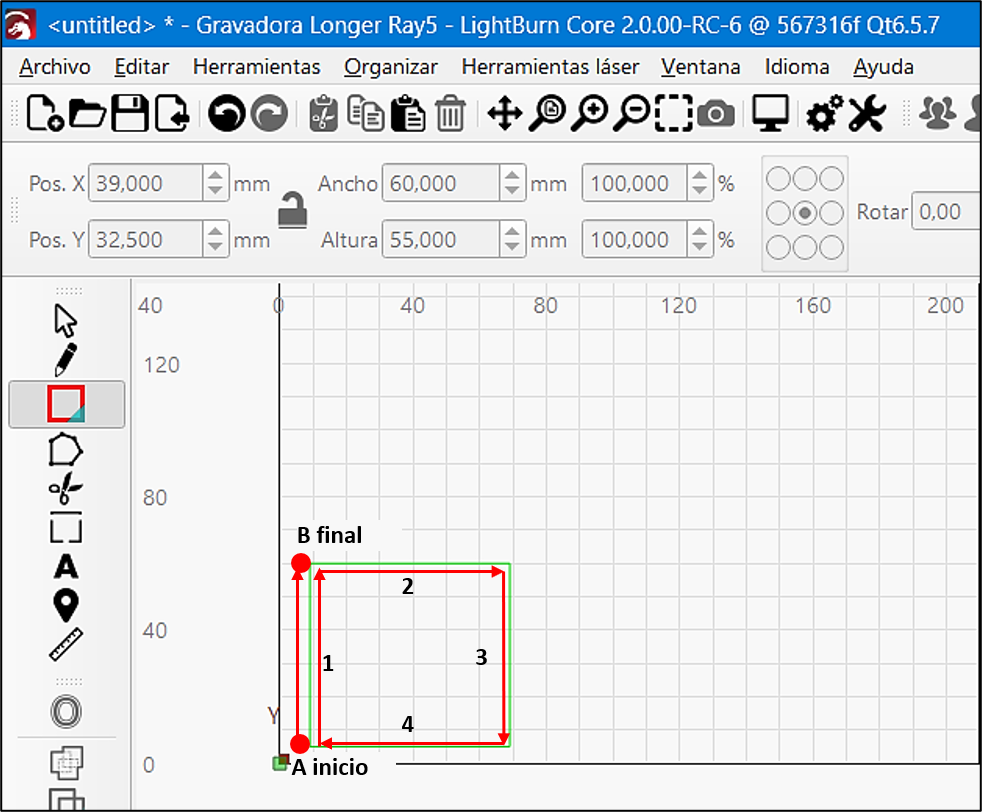Open the Idioma menu

tap(797, 66)
